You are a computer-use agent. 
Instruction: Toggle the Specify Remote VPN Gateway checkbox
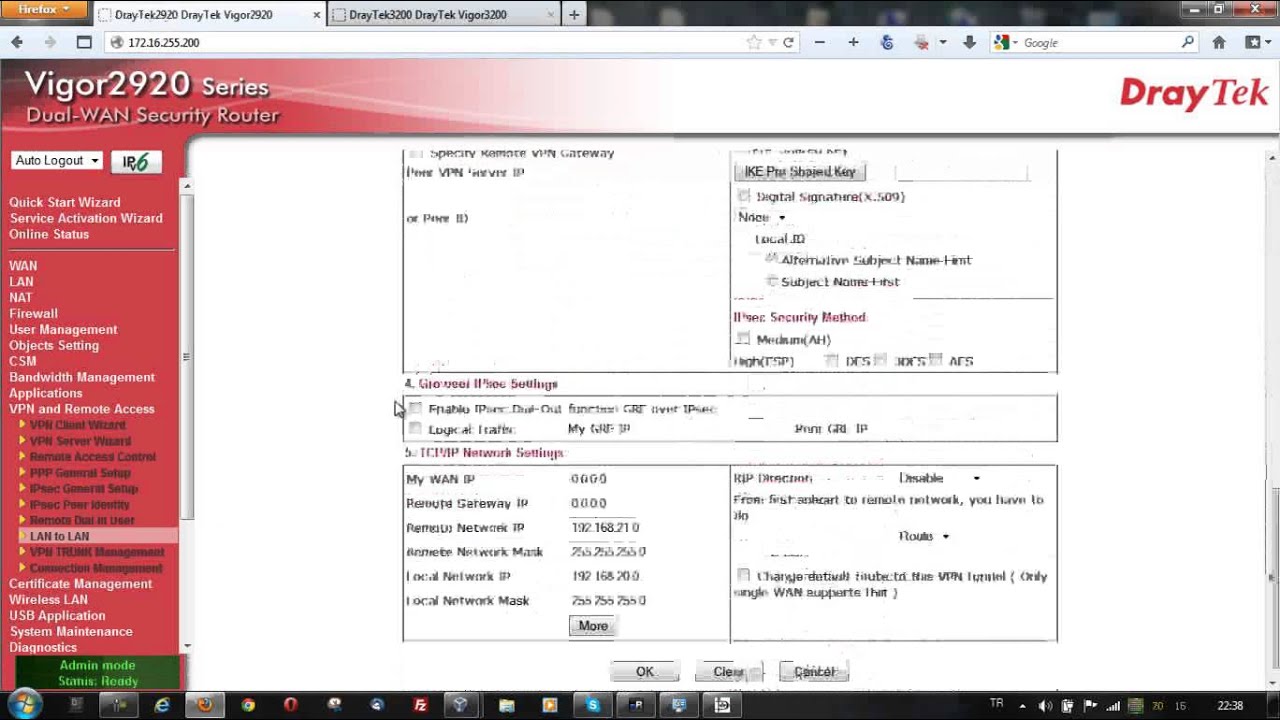click(x=415, y=154)
